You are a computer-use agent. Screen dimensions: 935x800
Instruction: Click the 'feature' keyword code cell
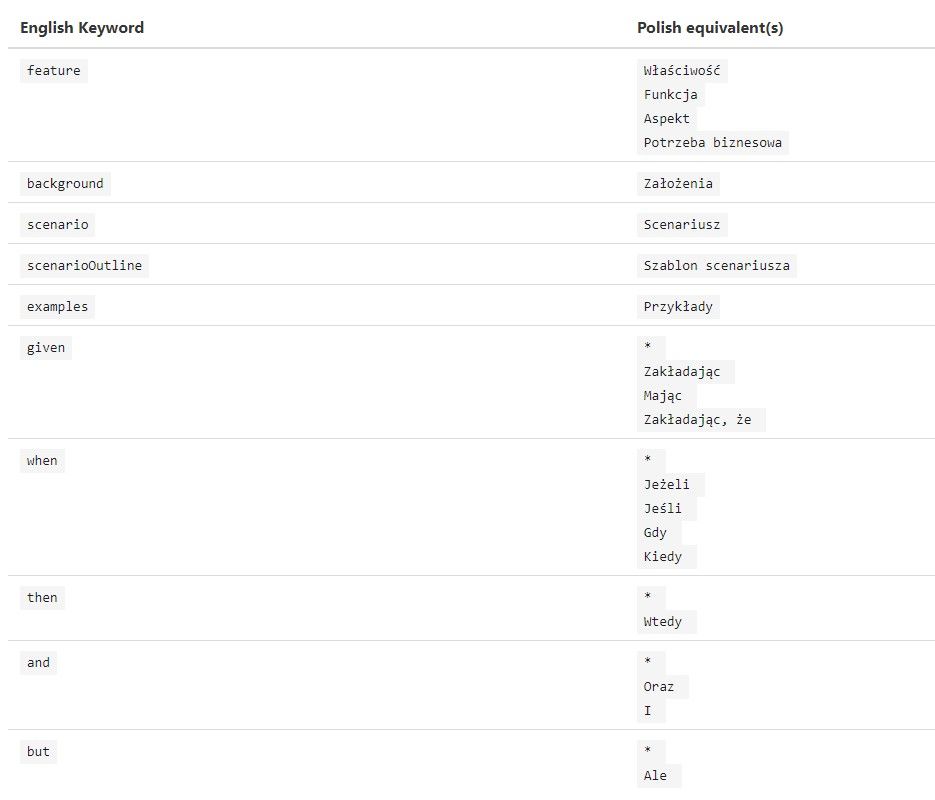coord(54,71)
